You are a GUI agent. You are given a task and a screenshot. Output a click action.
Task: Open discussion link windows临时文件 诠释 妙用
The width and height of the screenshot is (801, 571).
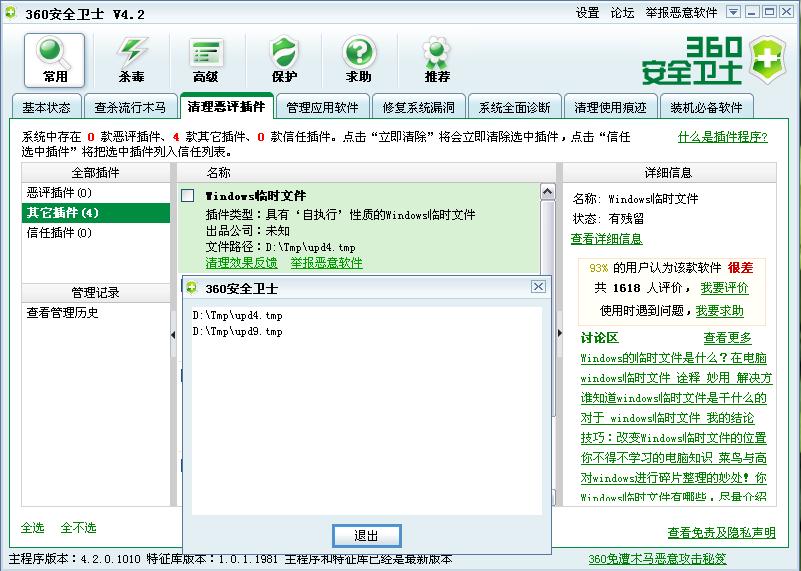676,378
